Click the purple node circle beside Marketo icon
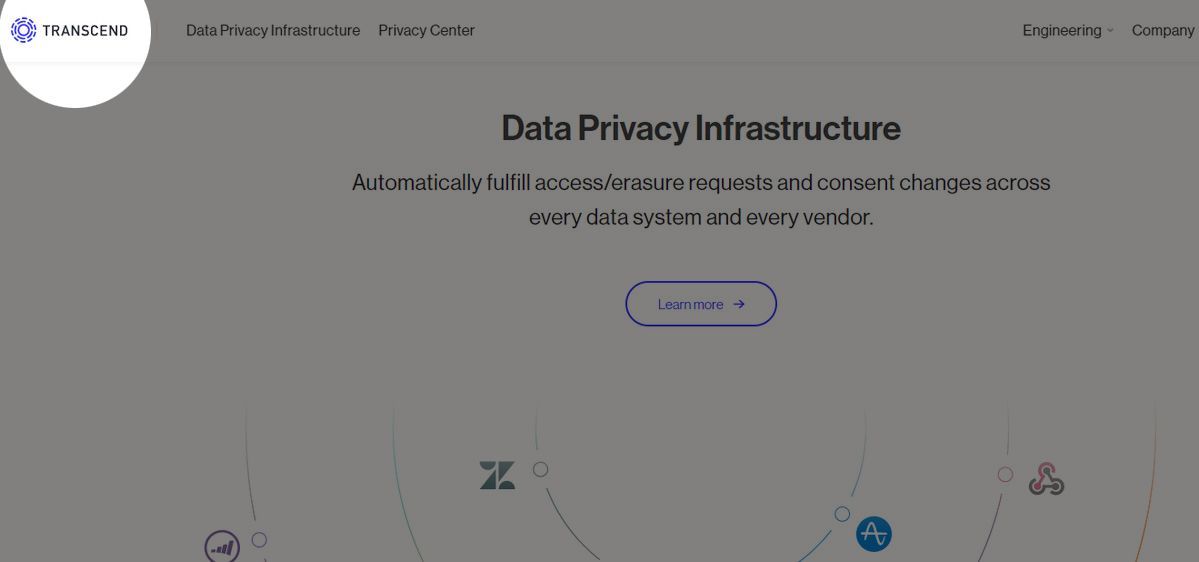 259,540
